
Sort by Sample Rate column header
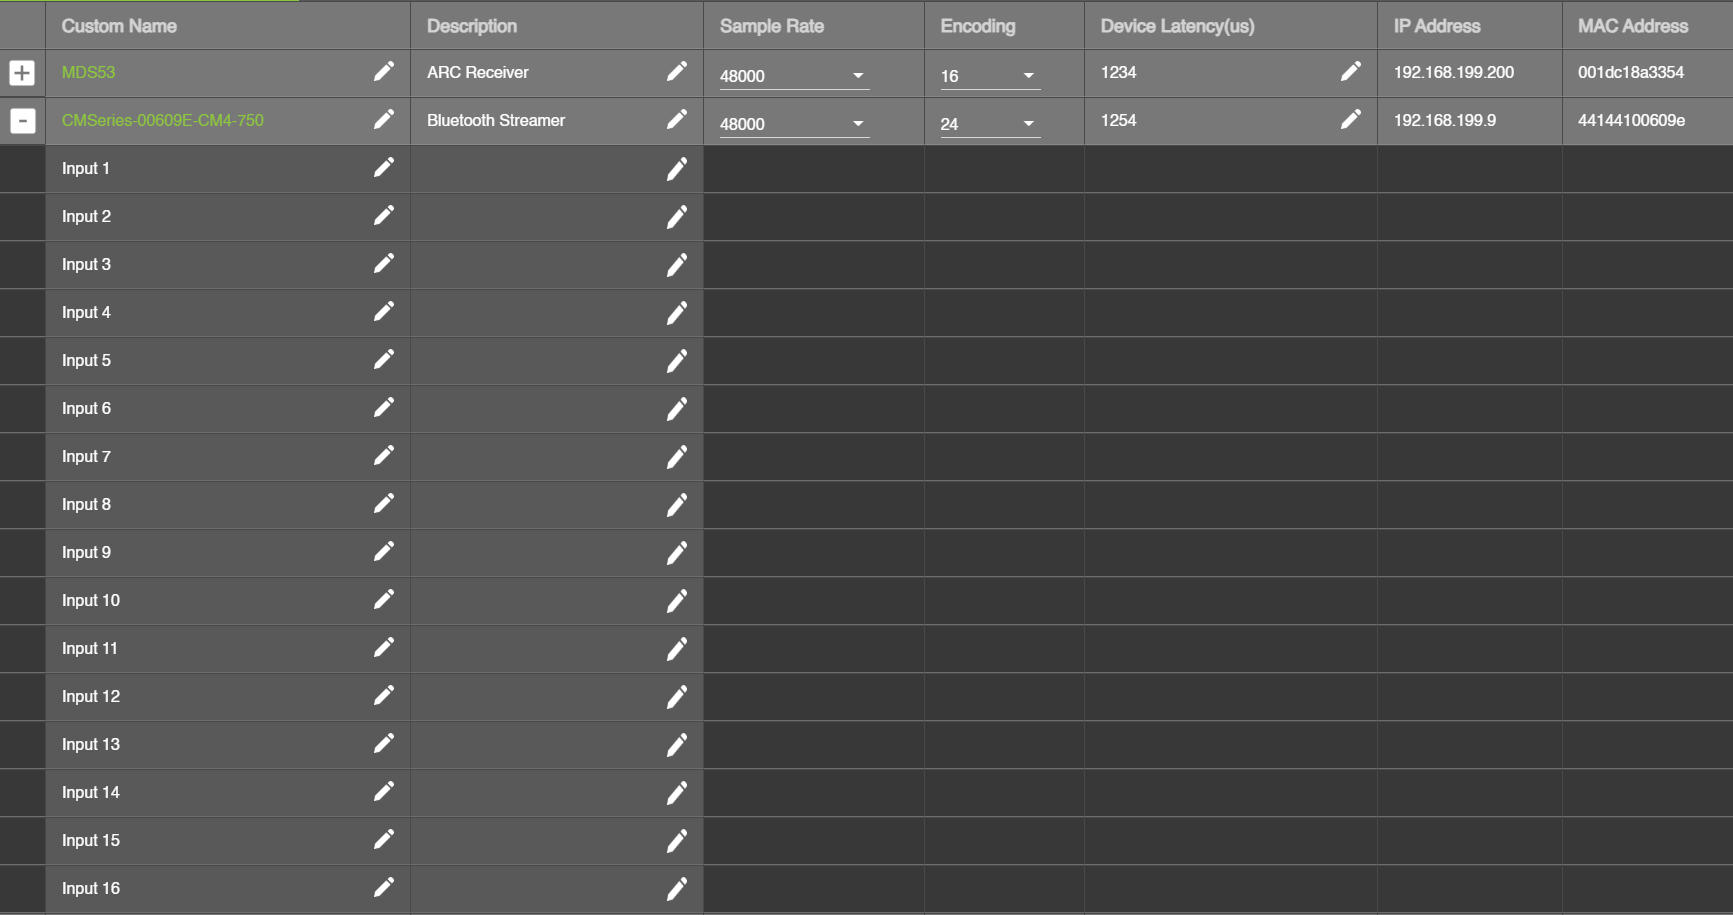(x=772, y=26)
